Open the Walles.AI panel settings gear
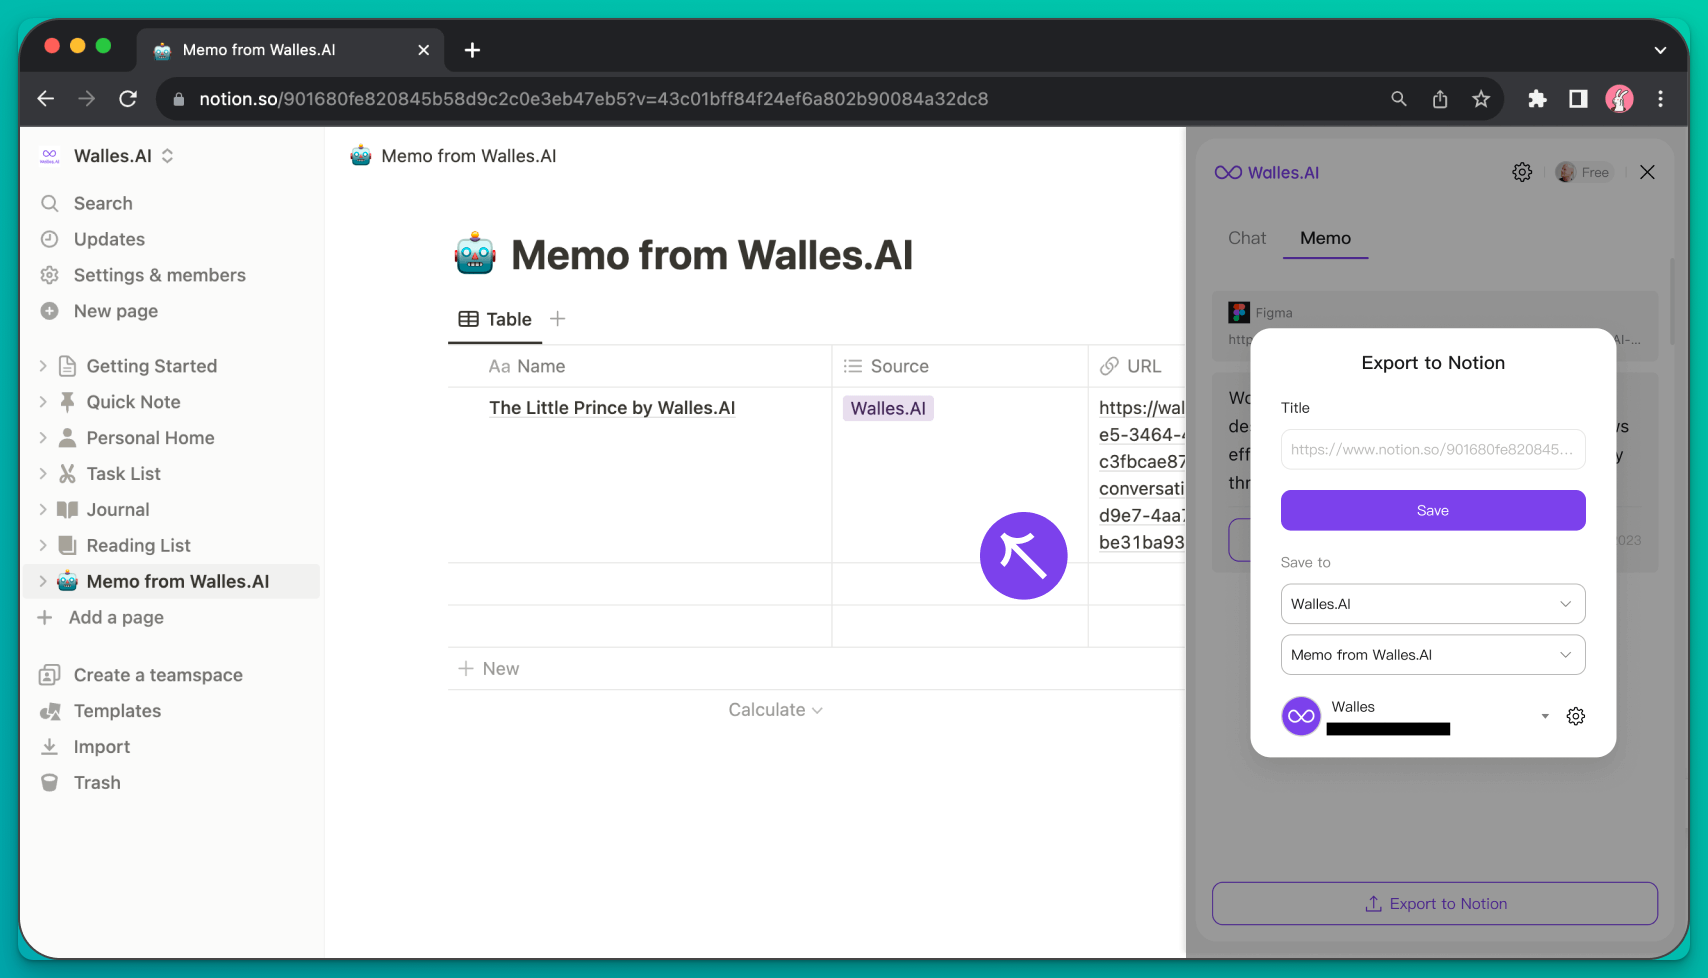 pos(1521,171)
